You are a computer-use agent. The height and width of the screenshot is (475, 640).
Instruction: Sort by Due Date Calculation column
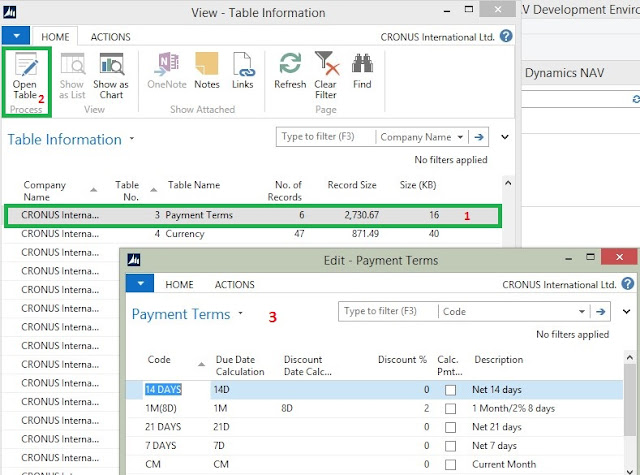[240, 366]
